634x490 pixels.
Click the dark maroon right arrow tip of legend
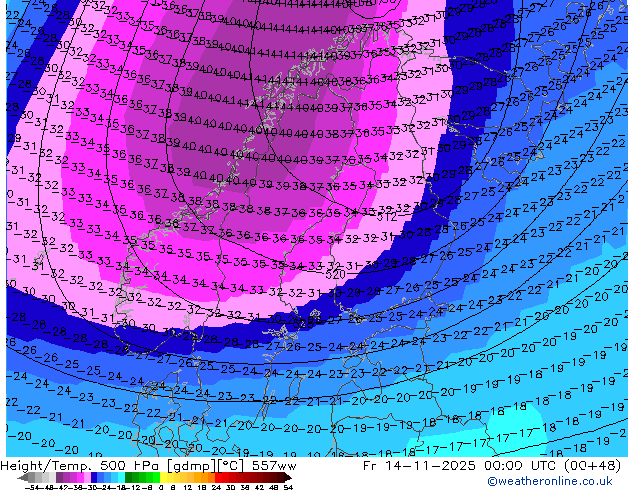288,478
